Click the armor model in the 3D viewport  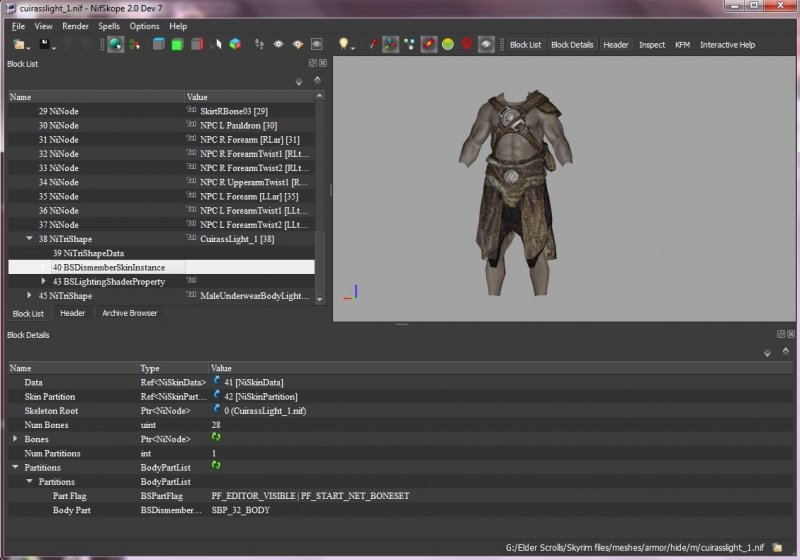516,193
